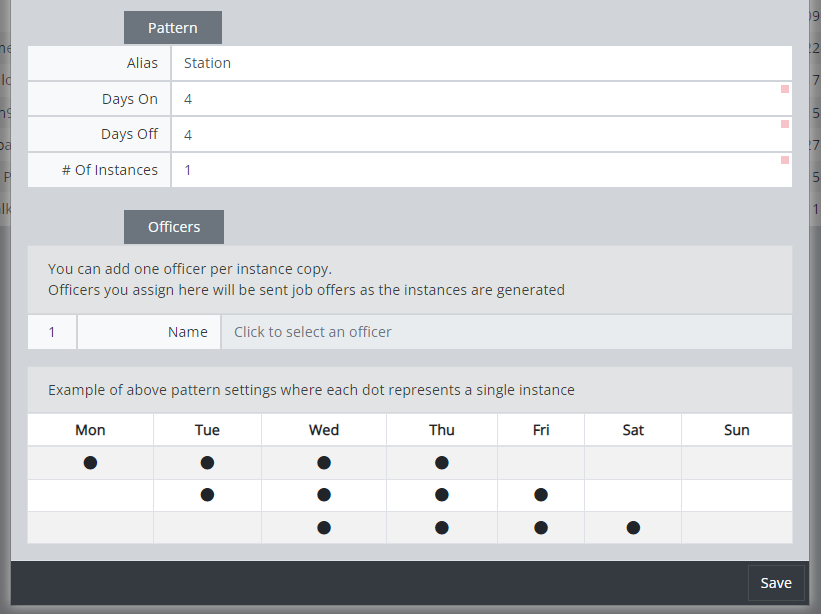The image size is (821, 614).
Task: Click the Sat column header
Action: click(633, 430)
